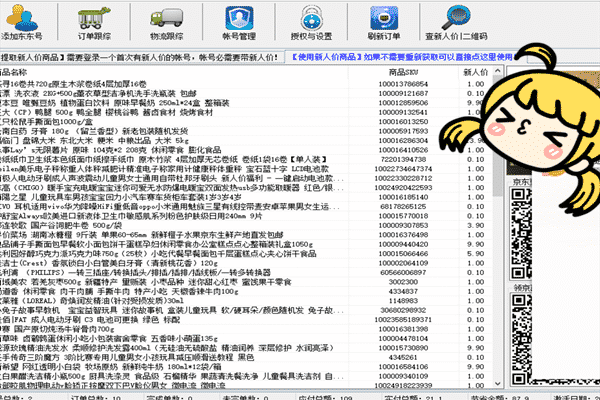Viewport: 600px width, 400px height.
Task: Select SKU cell 30680298932
Action: point(403,310)
